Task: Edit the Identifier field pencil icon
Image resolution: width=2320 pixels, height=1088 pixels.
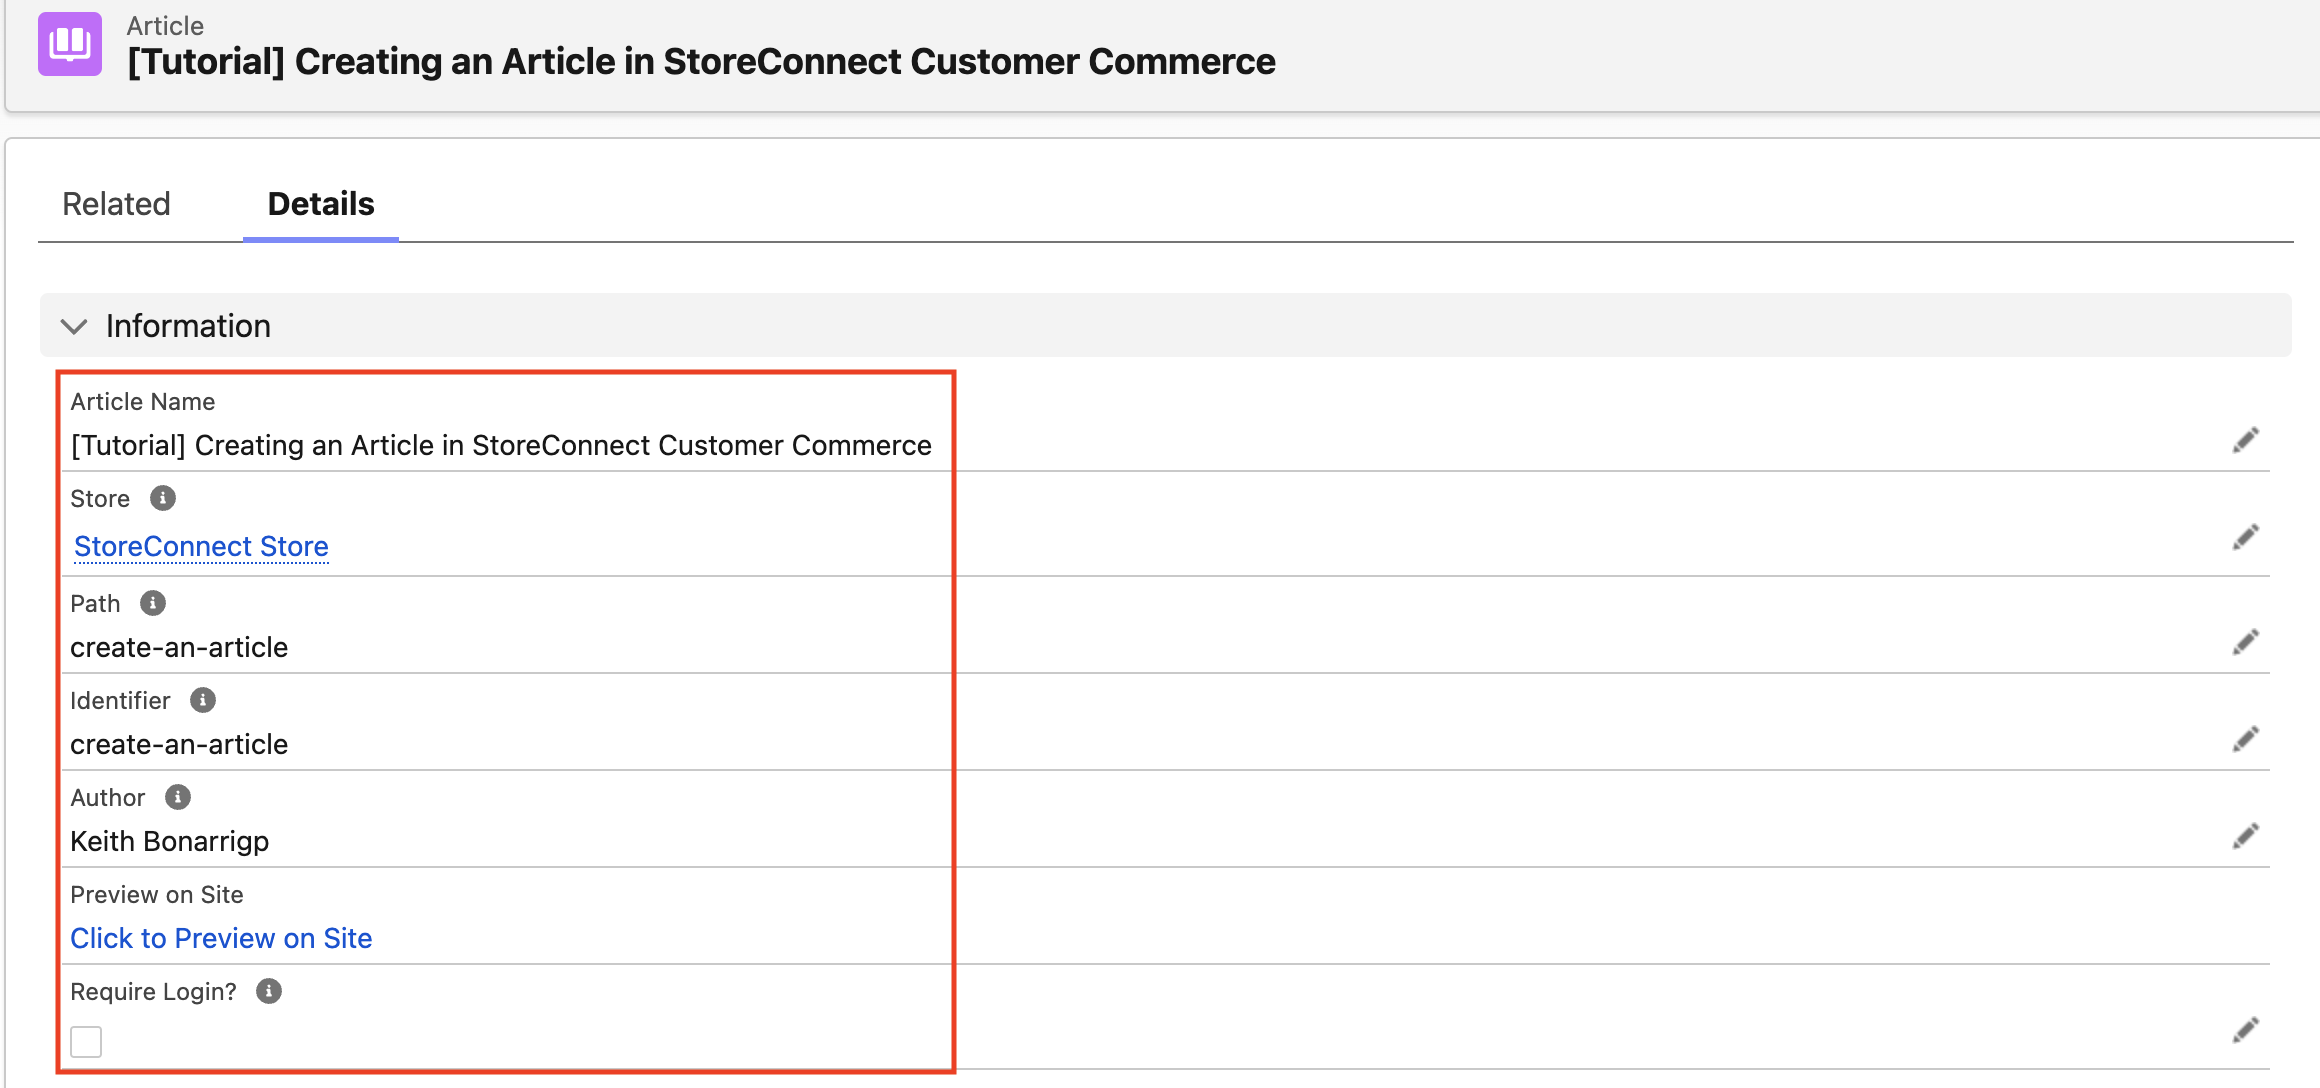Action: [x=2246, y=739]
